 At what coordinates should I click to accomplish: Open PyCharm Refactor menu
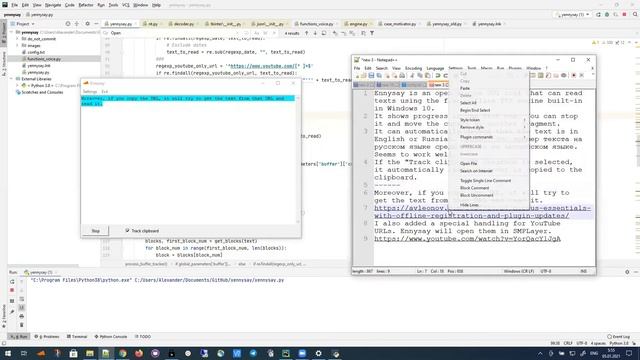[x=86, y=5]
